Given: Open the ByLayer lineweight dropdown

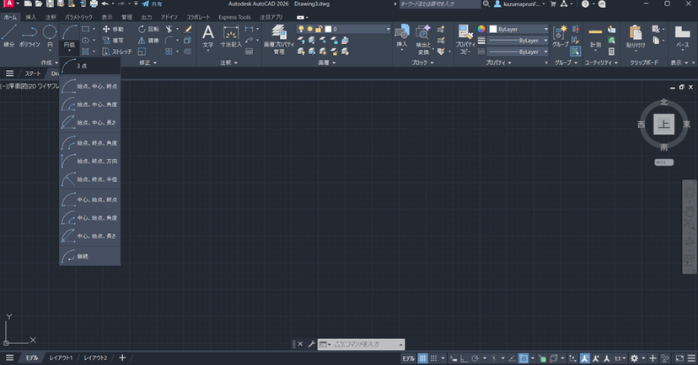Looking at the screenshot, I should 546,41.
